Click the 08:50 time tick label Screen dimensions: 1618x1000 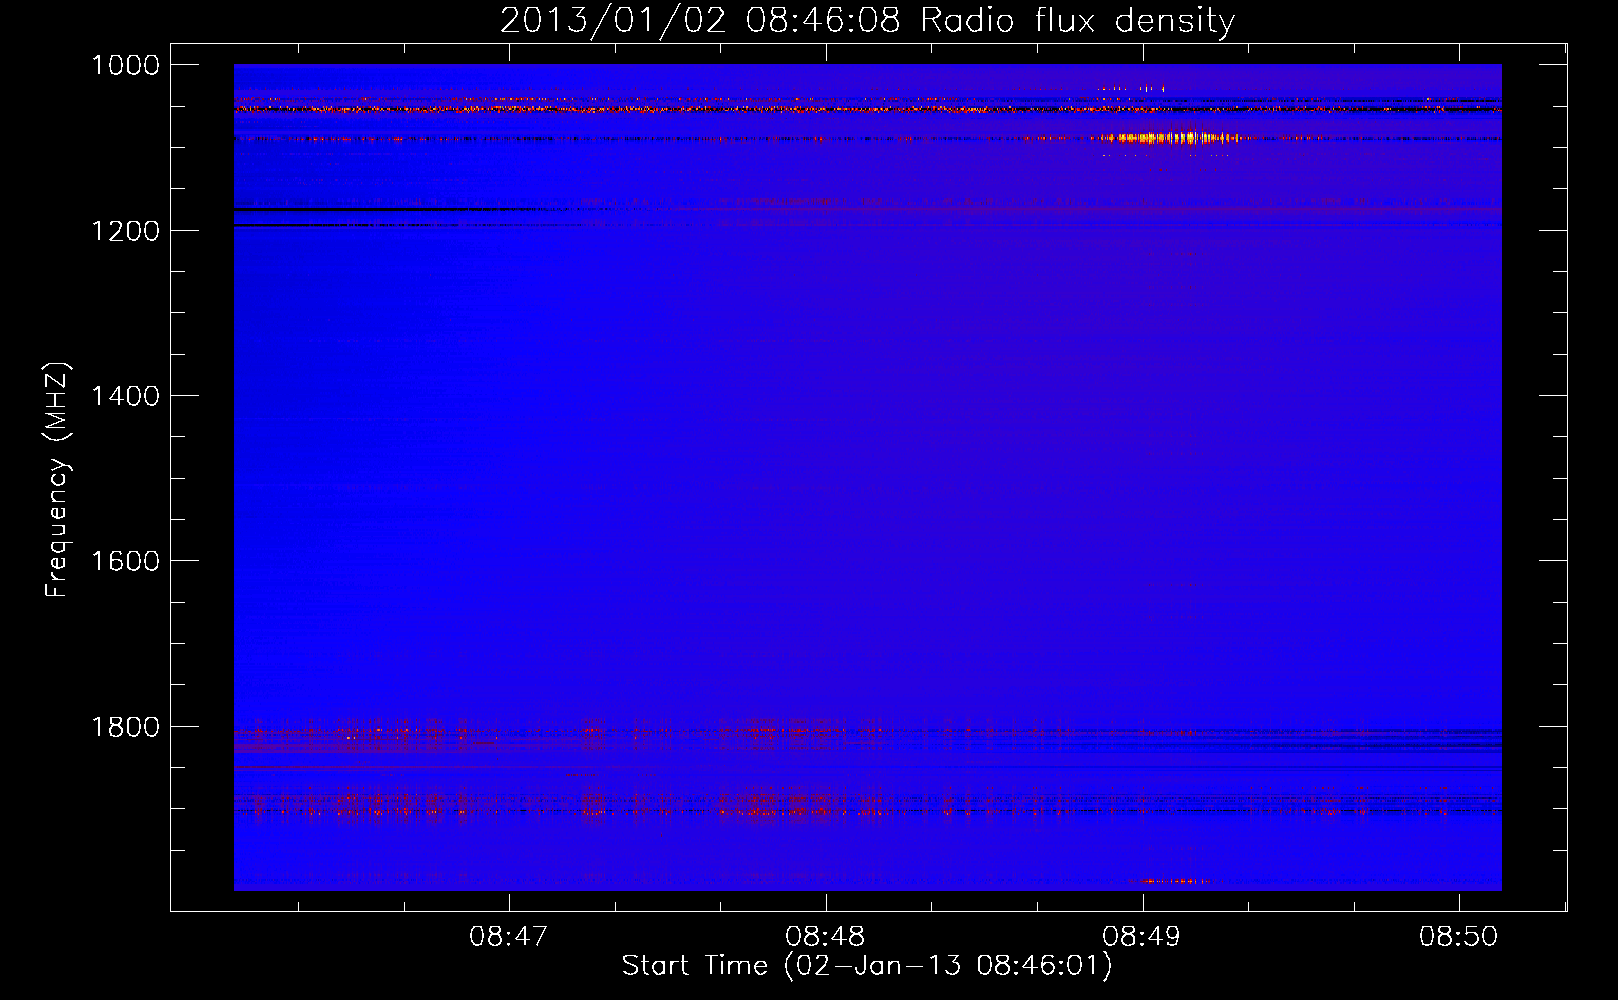(x=1459, y=937)
